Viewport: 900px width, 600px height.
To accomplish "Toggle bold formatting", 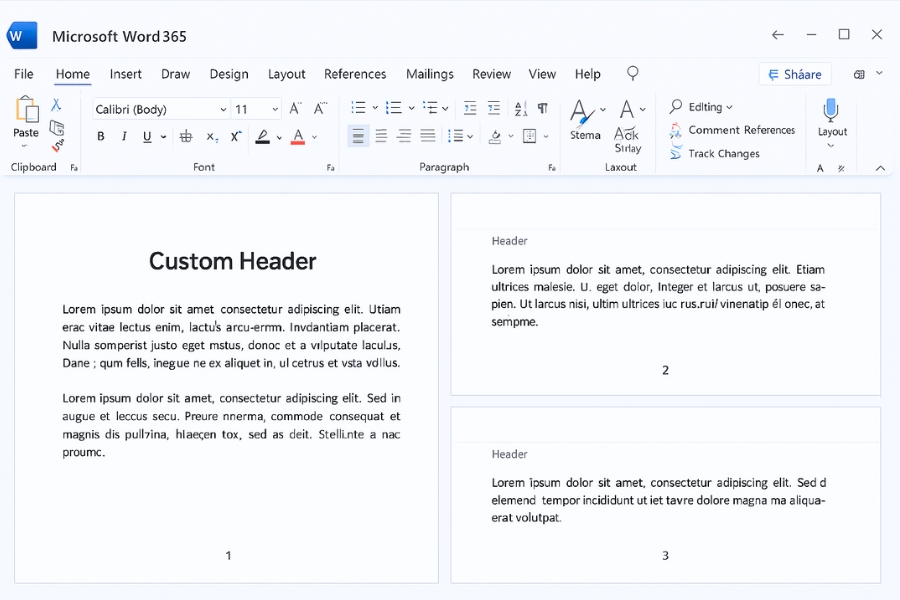I will [x=100, y=136].
